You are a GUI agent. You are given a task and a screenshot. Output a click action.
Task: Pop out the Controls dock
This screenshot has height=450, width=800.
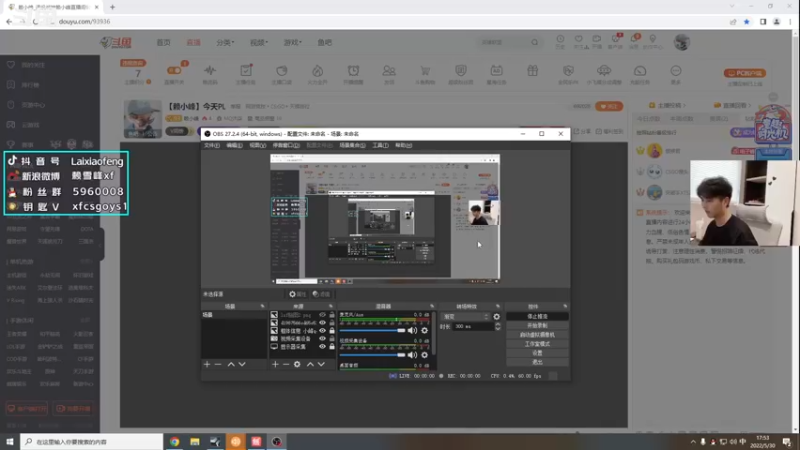tap(565, 306)
